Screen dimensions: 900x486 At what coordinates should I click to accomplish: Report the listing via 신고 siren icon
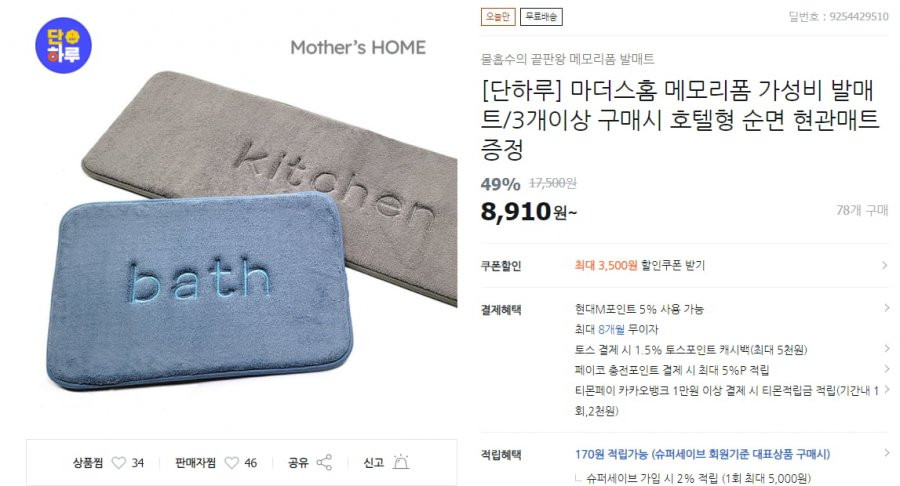point(401,462)
